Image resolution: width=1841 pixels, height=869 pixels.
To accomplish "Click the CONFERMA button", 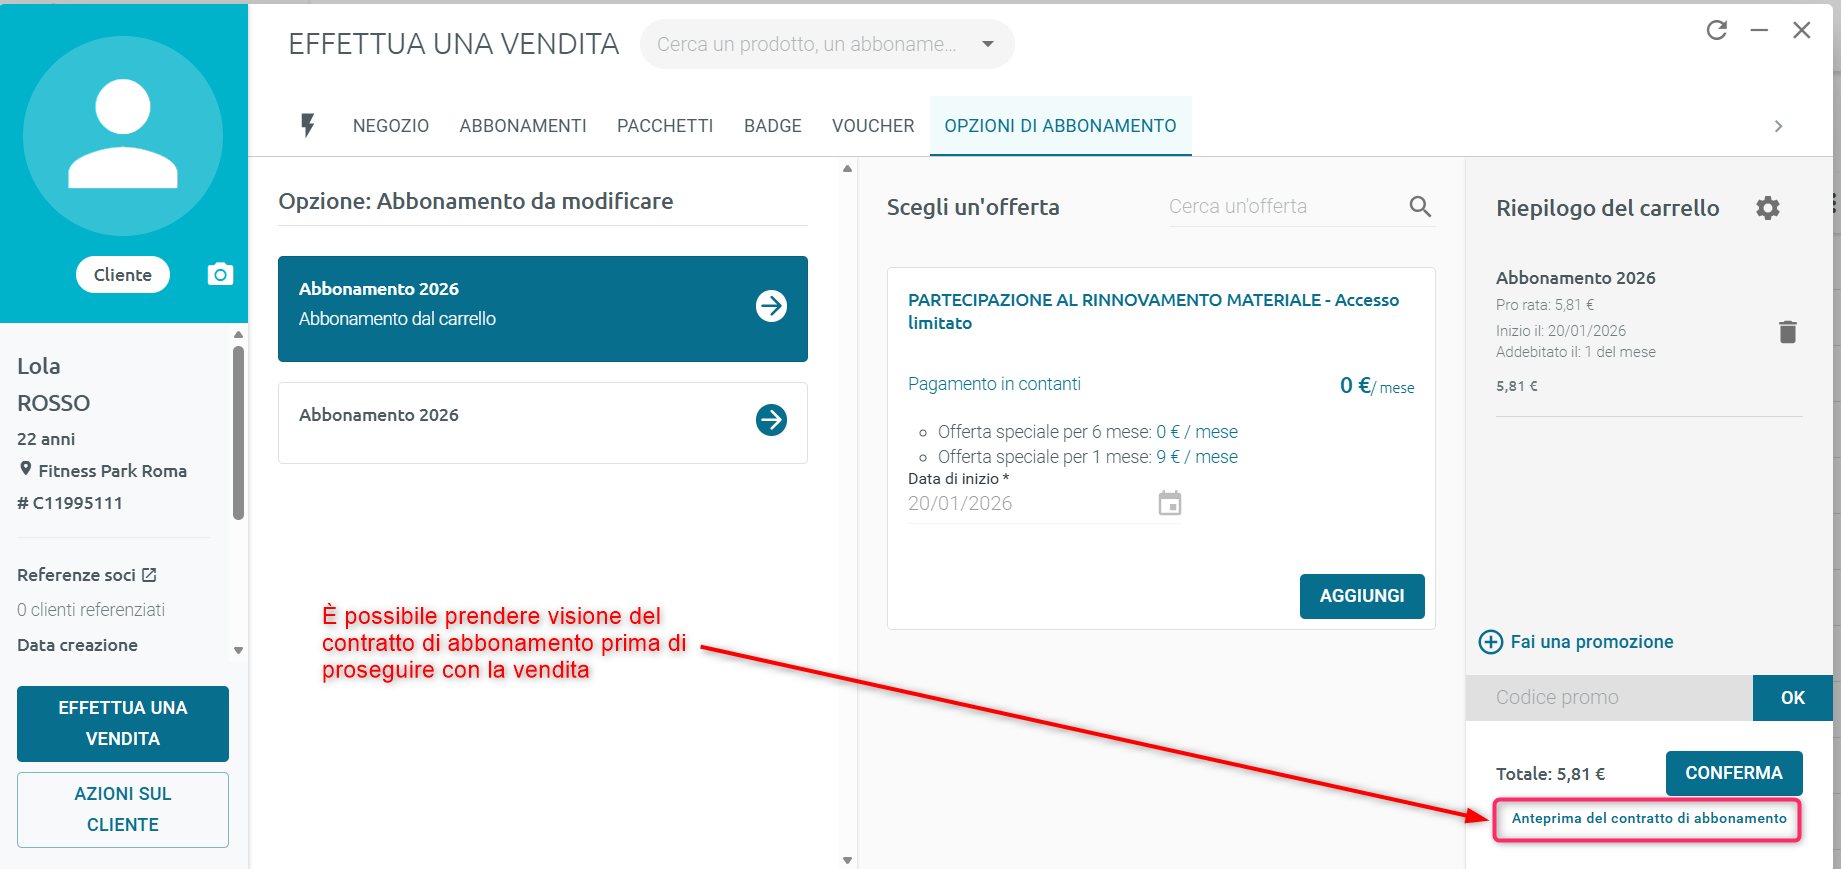I will pyautogui.click(x=1734, y=773).
